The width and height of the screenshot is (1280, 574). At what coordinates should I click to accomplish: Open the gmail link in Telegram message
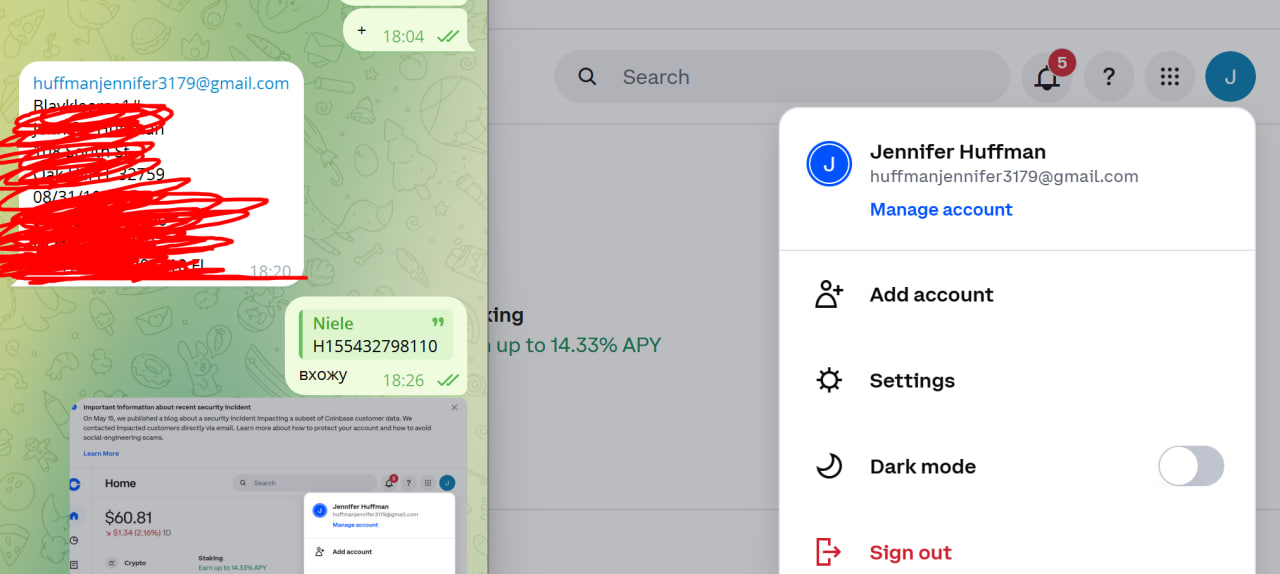tap(161, 83)
